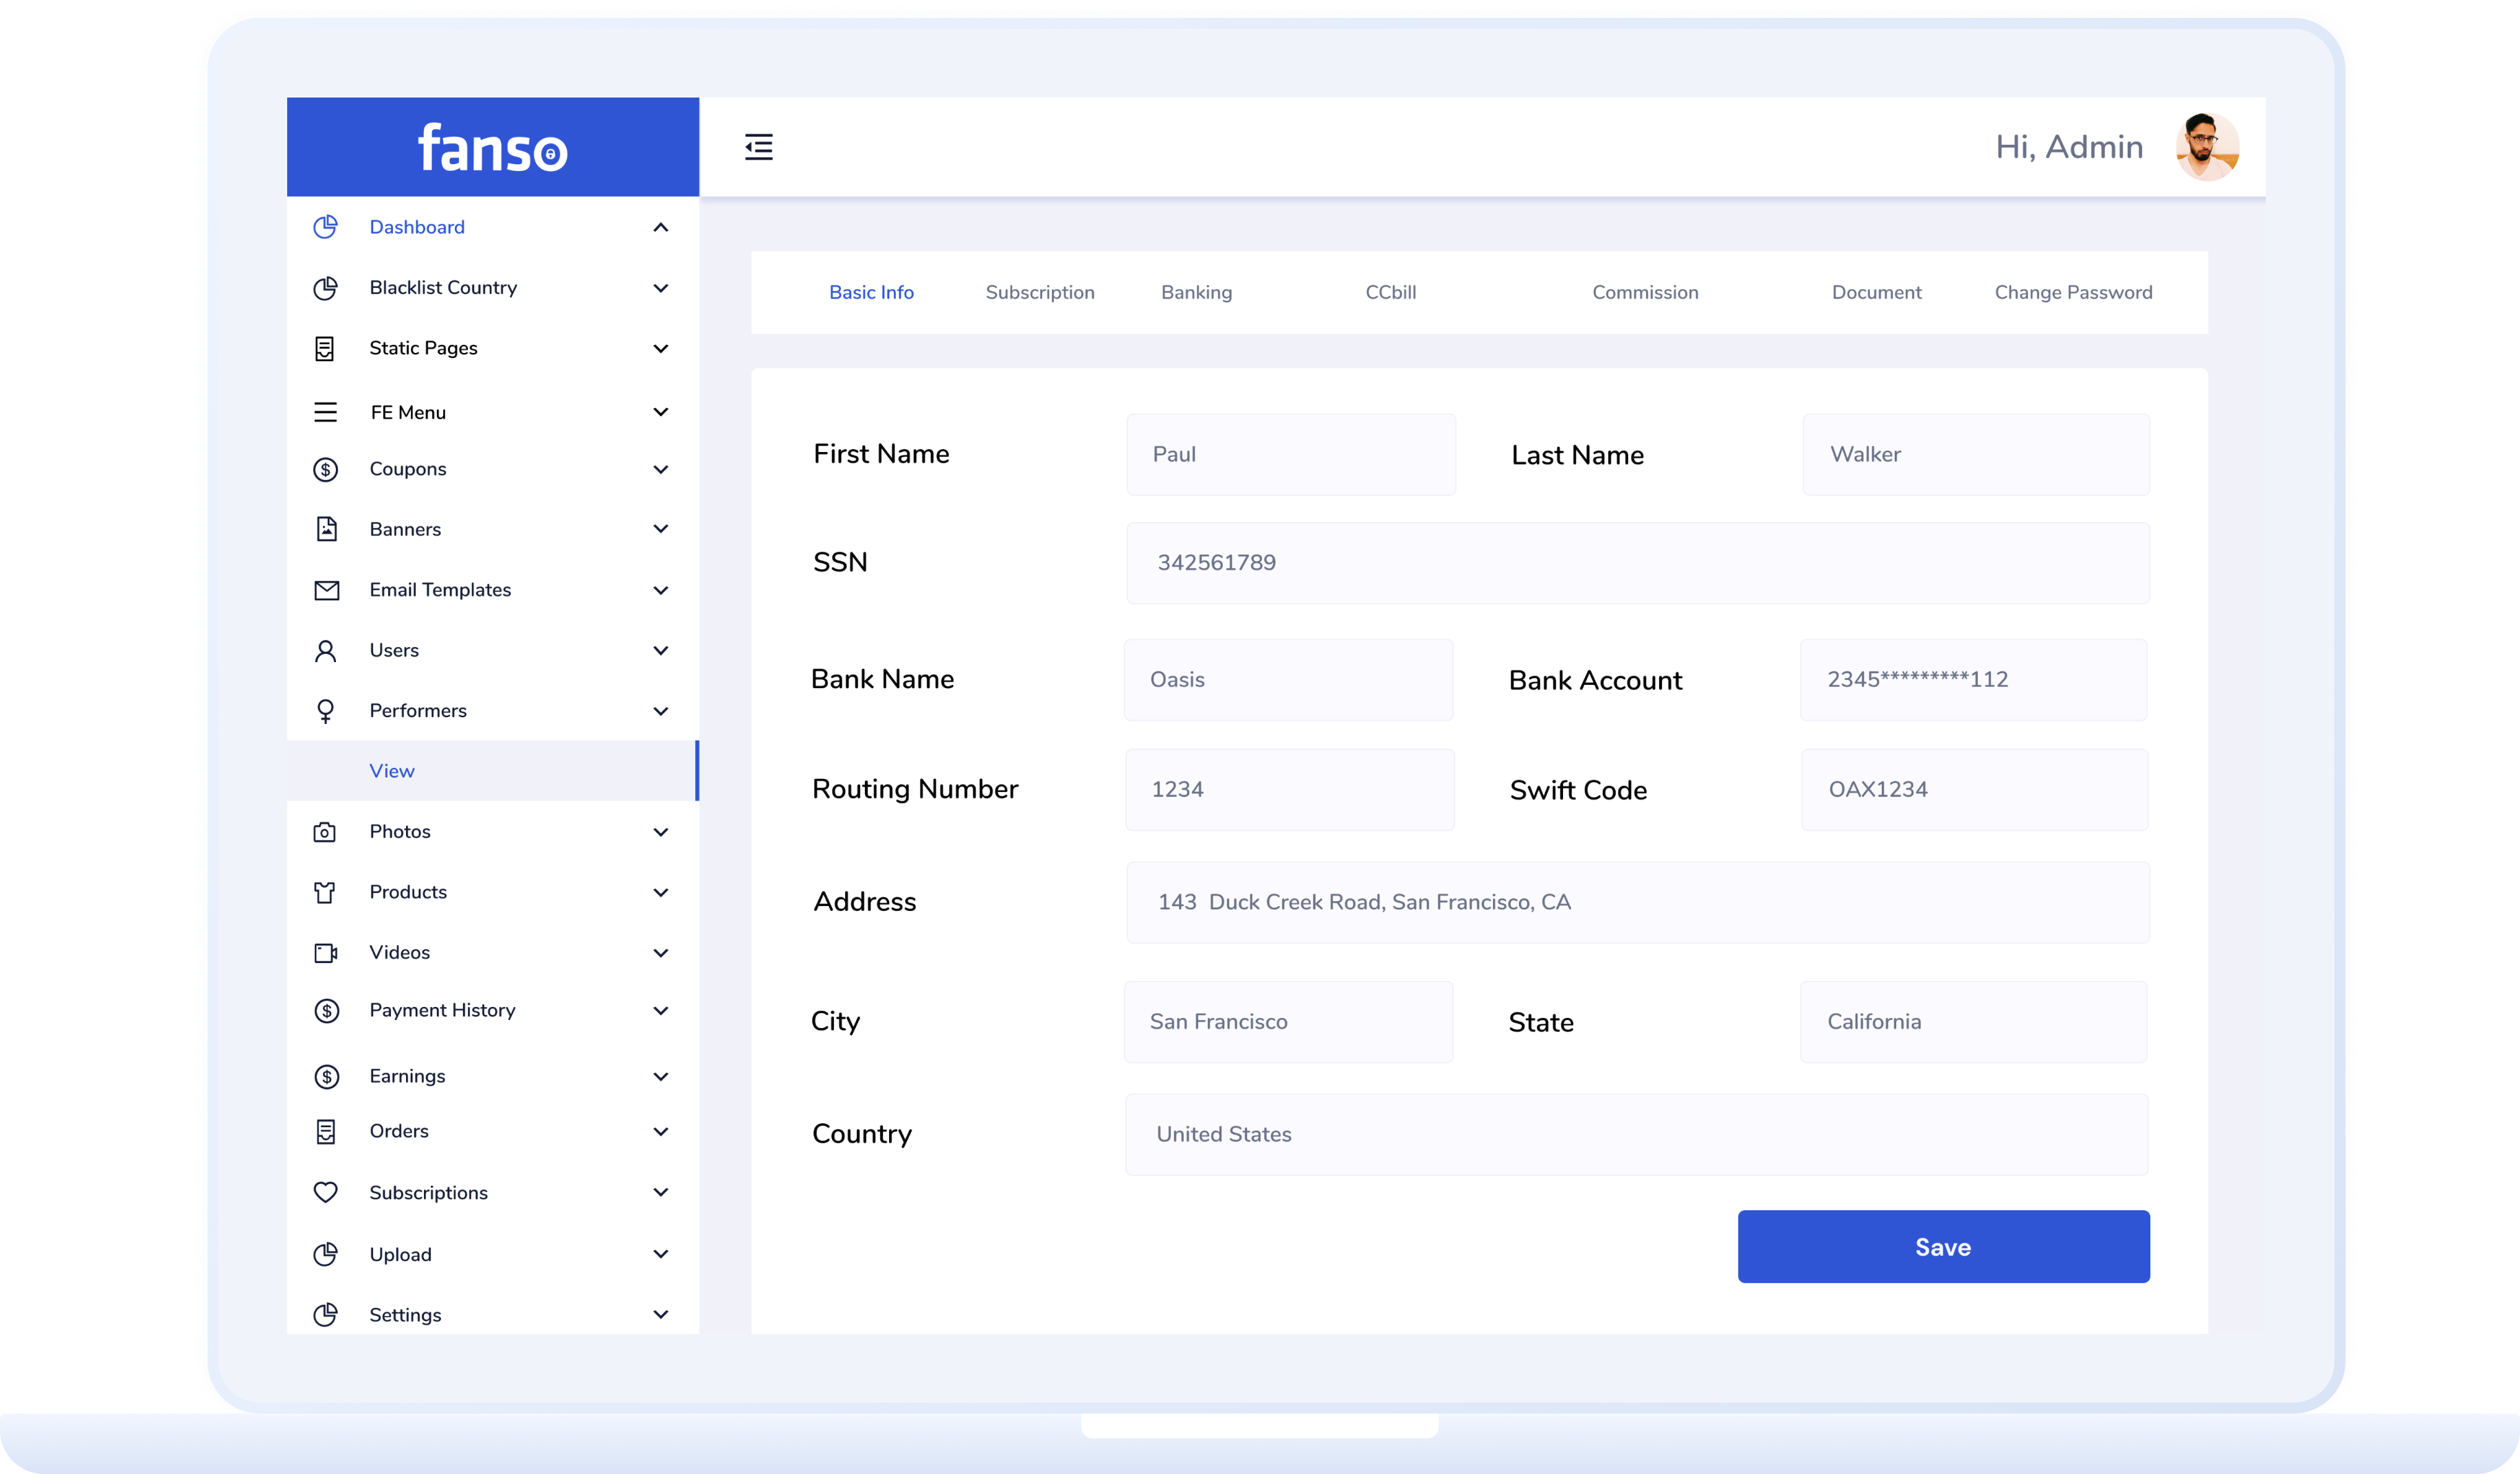Click the Users person icon
The width and height of the screenshot is (2520, 1474).
point(325,651)
